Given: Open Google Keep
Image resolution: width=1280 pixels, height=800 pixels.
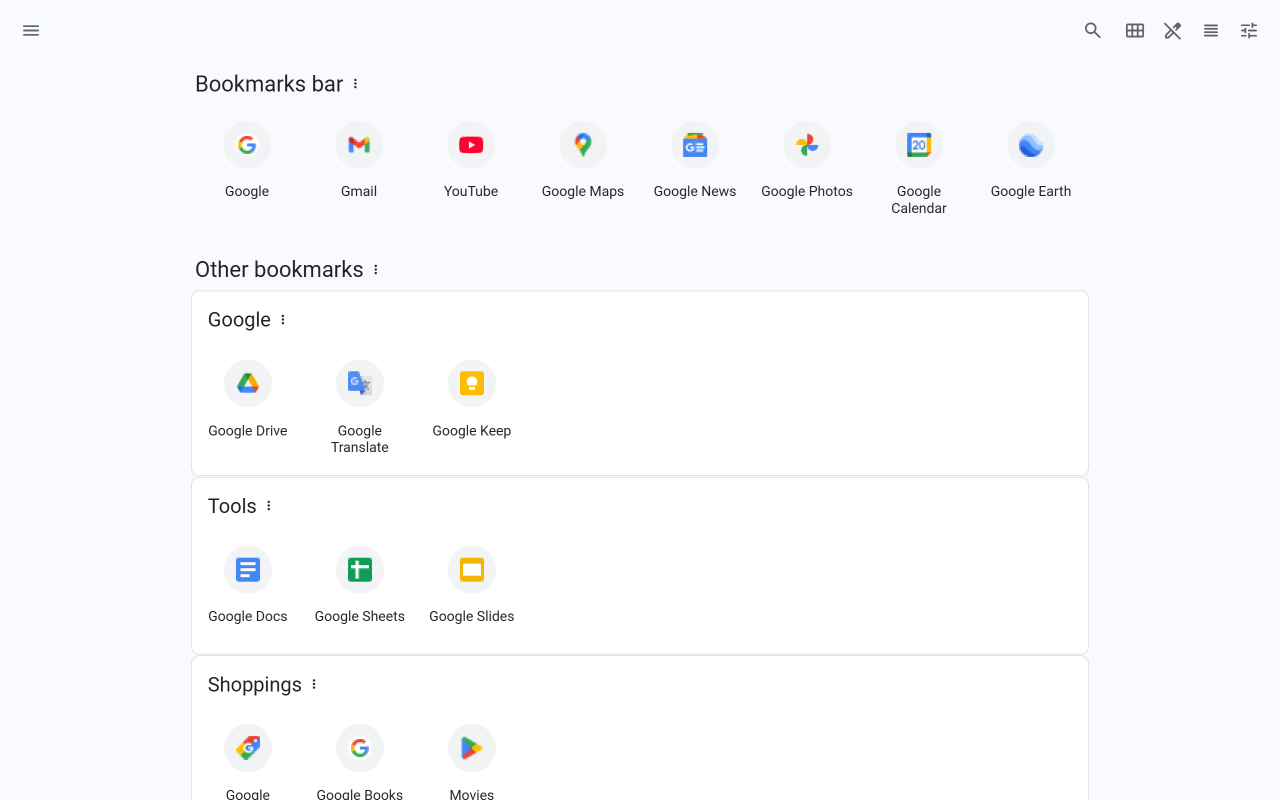Looking at the screenshot, I should pos(471,383).
